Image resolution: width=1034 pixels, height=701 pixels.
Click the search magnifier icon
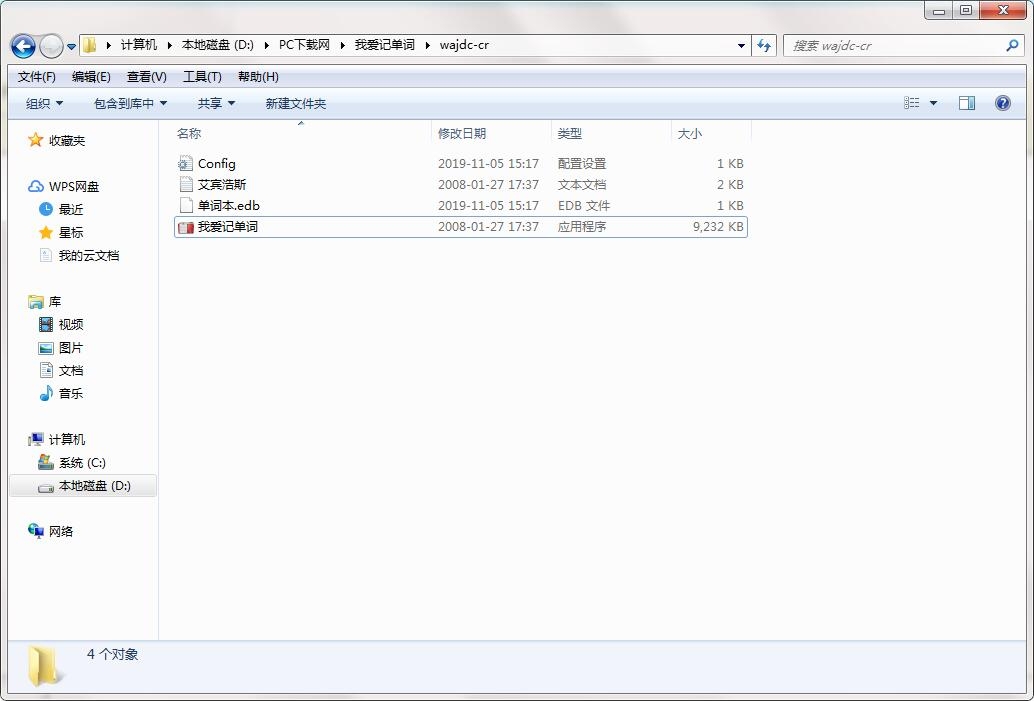pos(1012,46)
